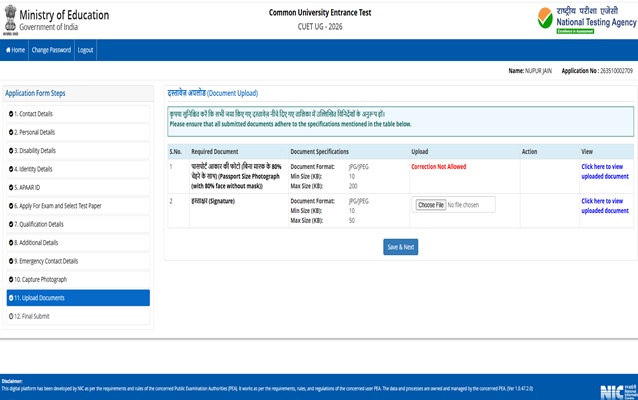Viewport: 638px width, 400px height.
Task: View uploaded Passport Size Photograph document
Action: click(605, 171)
